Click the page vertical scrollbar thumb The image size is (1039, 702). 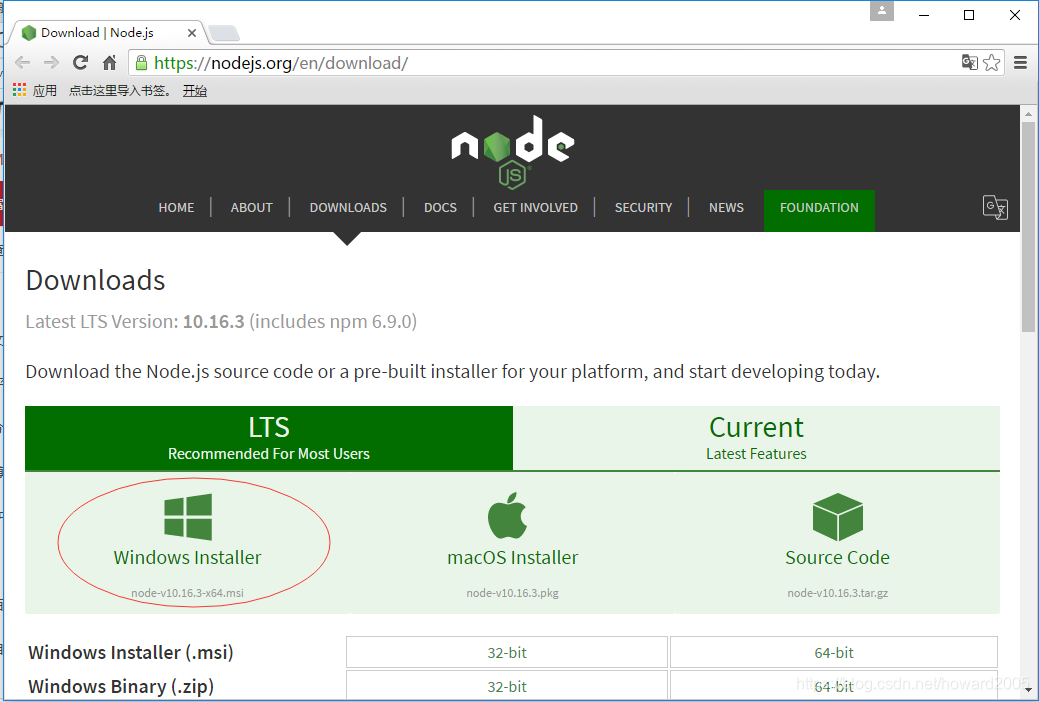(1028, 225)
